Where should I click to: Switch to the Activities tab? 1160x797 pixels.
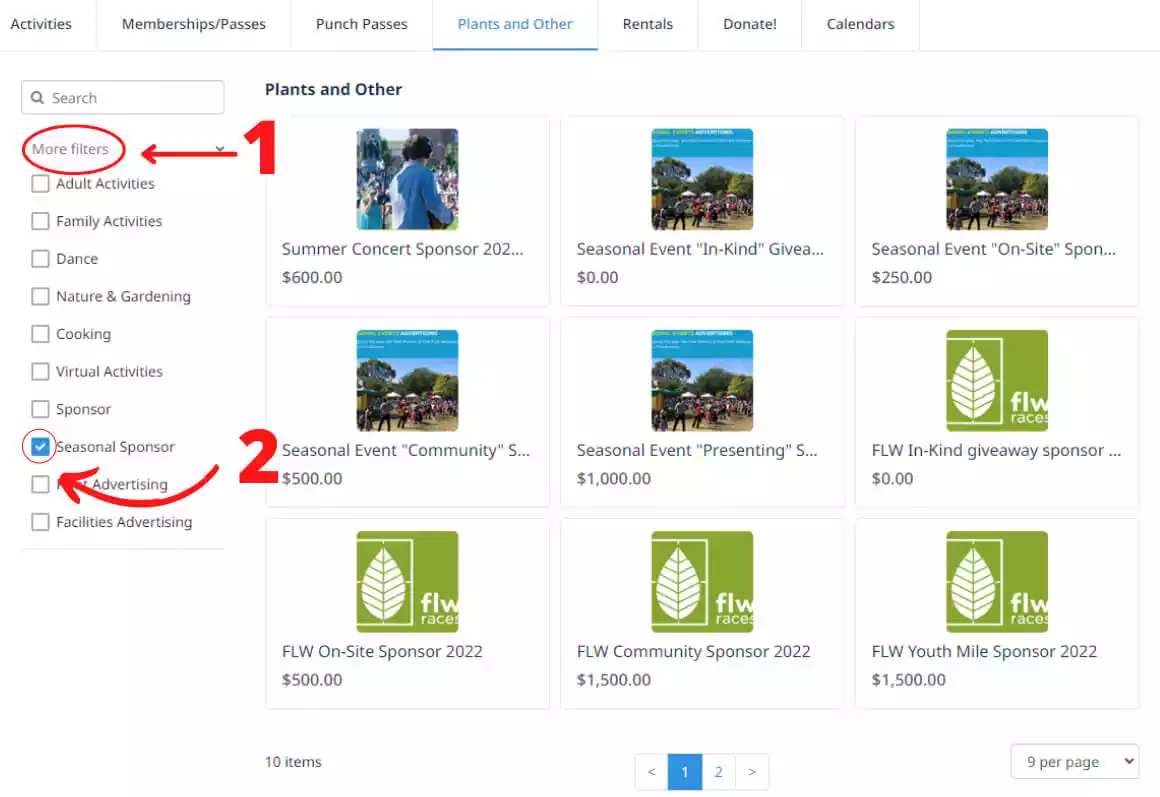pos(41,24)
